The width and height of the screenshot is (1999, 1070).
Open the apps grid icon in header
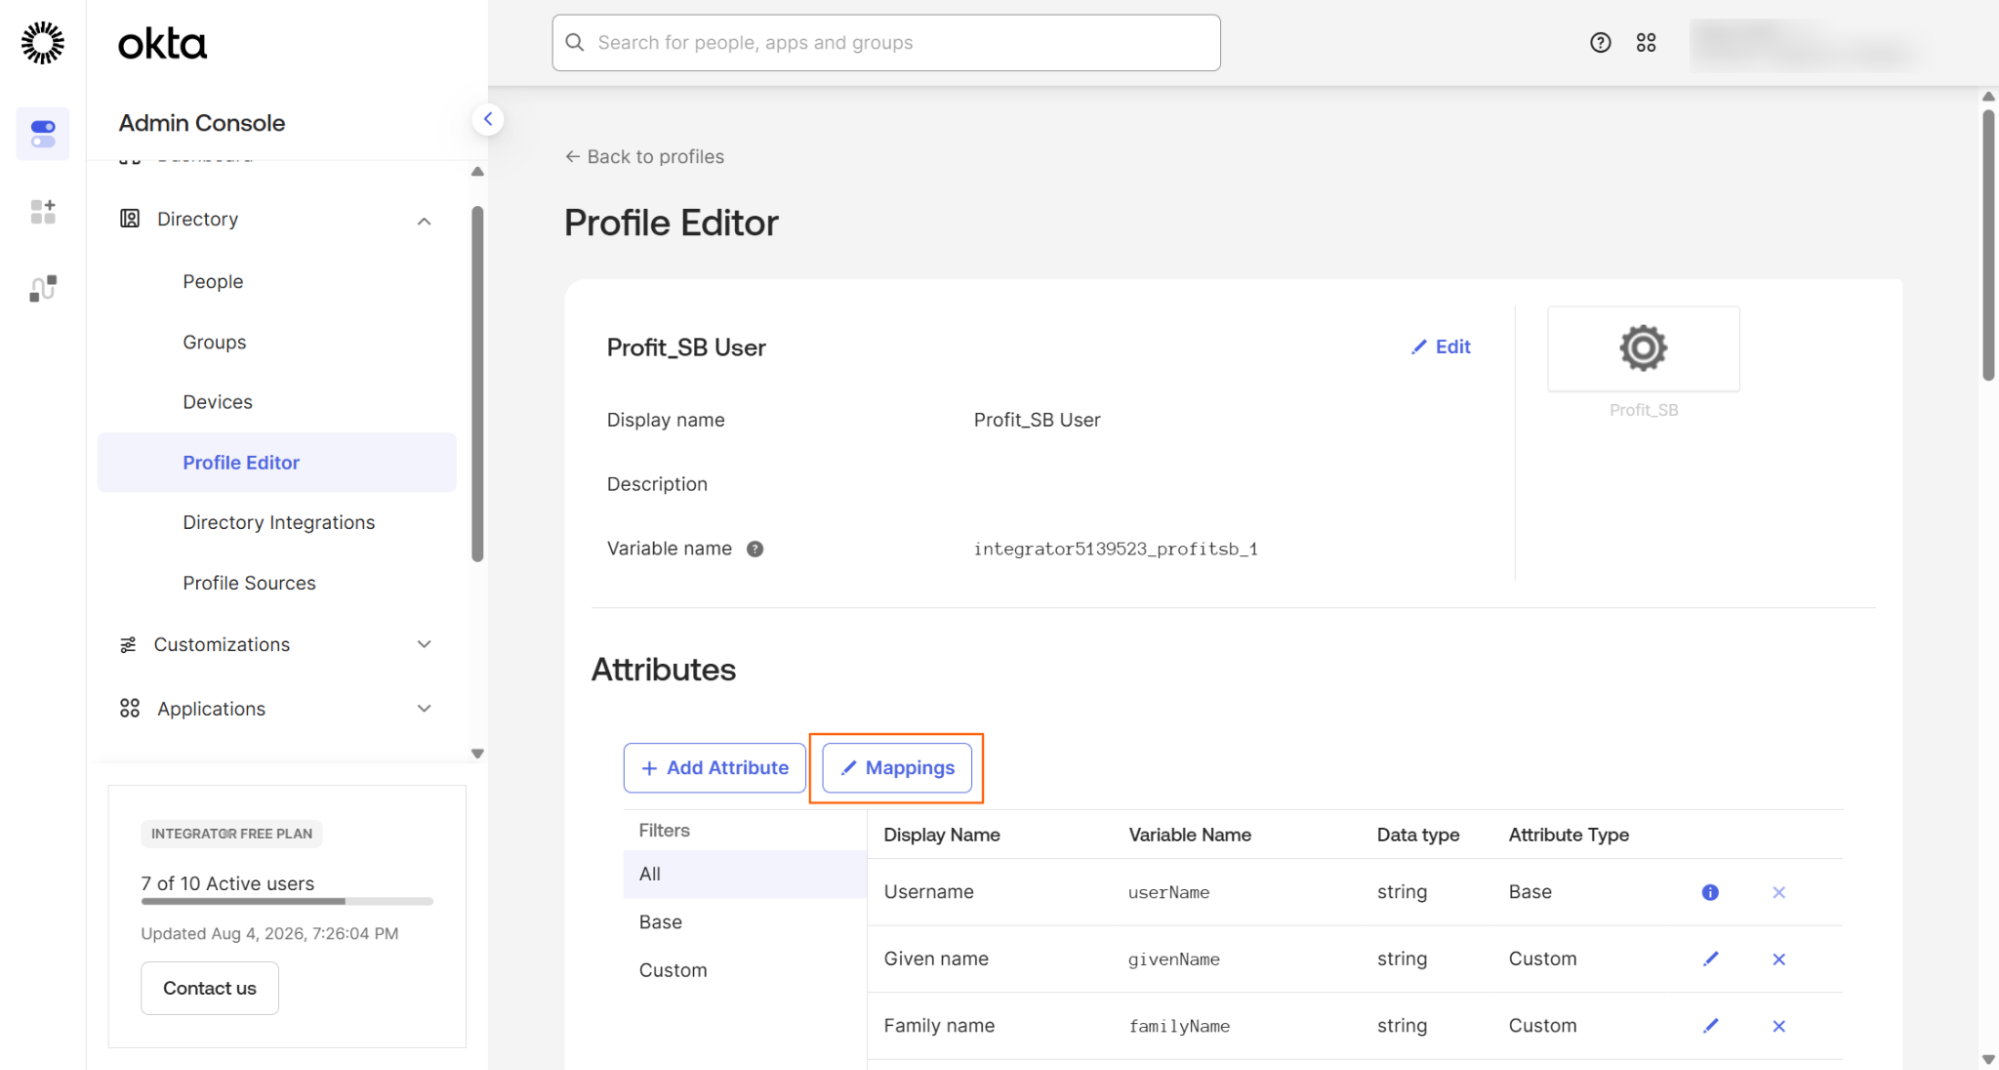(1646, 42)
